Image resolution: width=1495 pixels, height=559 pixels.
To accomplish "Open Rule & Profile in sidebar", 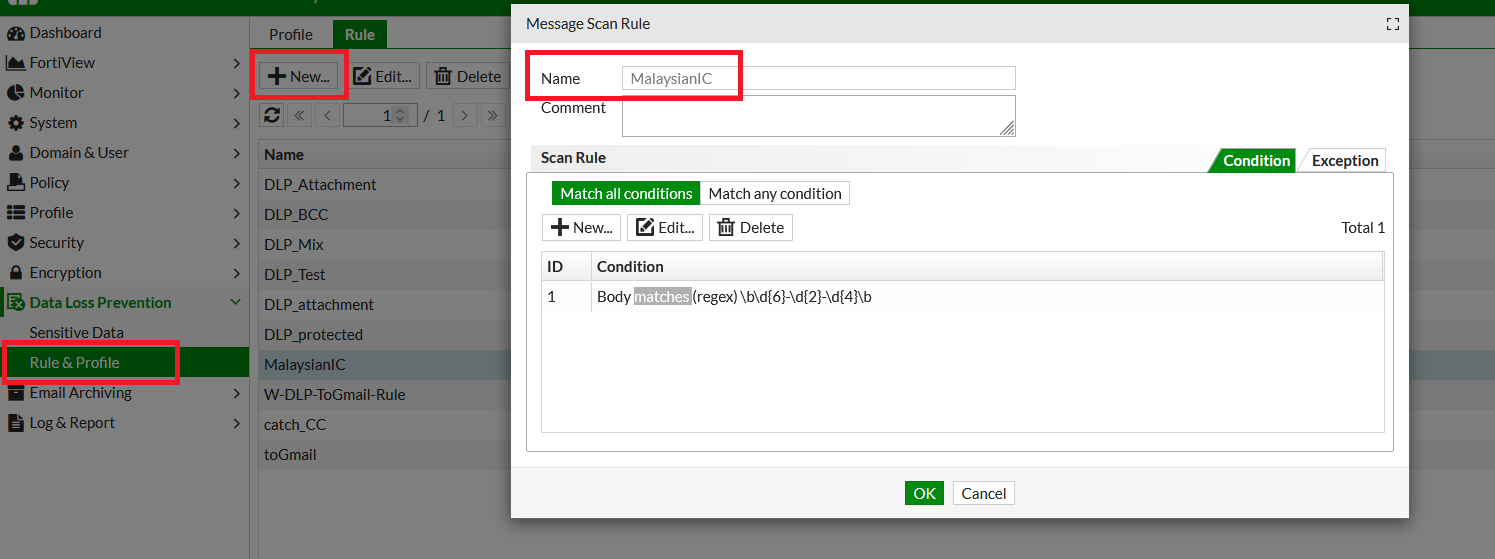I will [75, 363].
